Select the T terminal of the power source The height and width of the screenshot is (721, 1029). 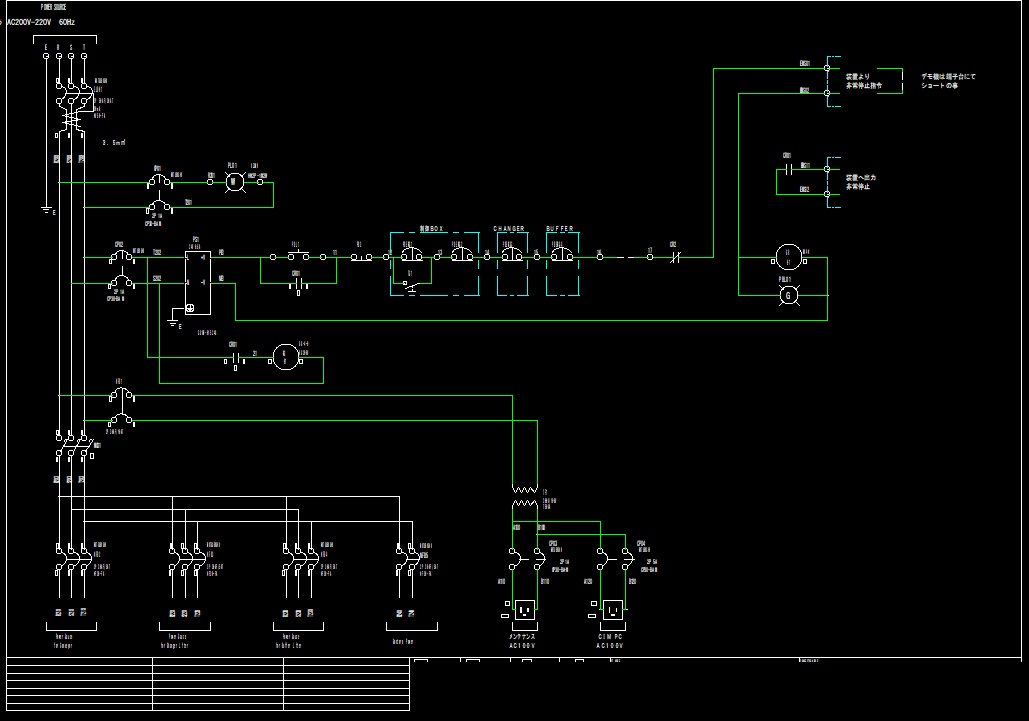pos(84,56)
